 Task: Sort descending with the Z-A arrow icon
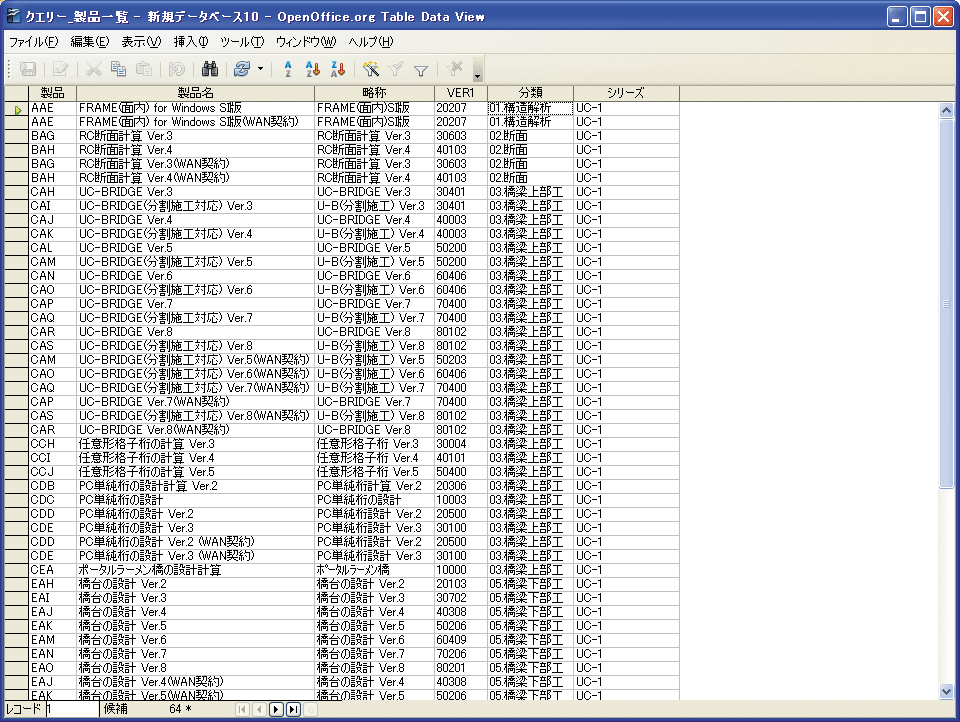pyautogui.click(x=337, y=69)
